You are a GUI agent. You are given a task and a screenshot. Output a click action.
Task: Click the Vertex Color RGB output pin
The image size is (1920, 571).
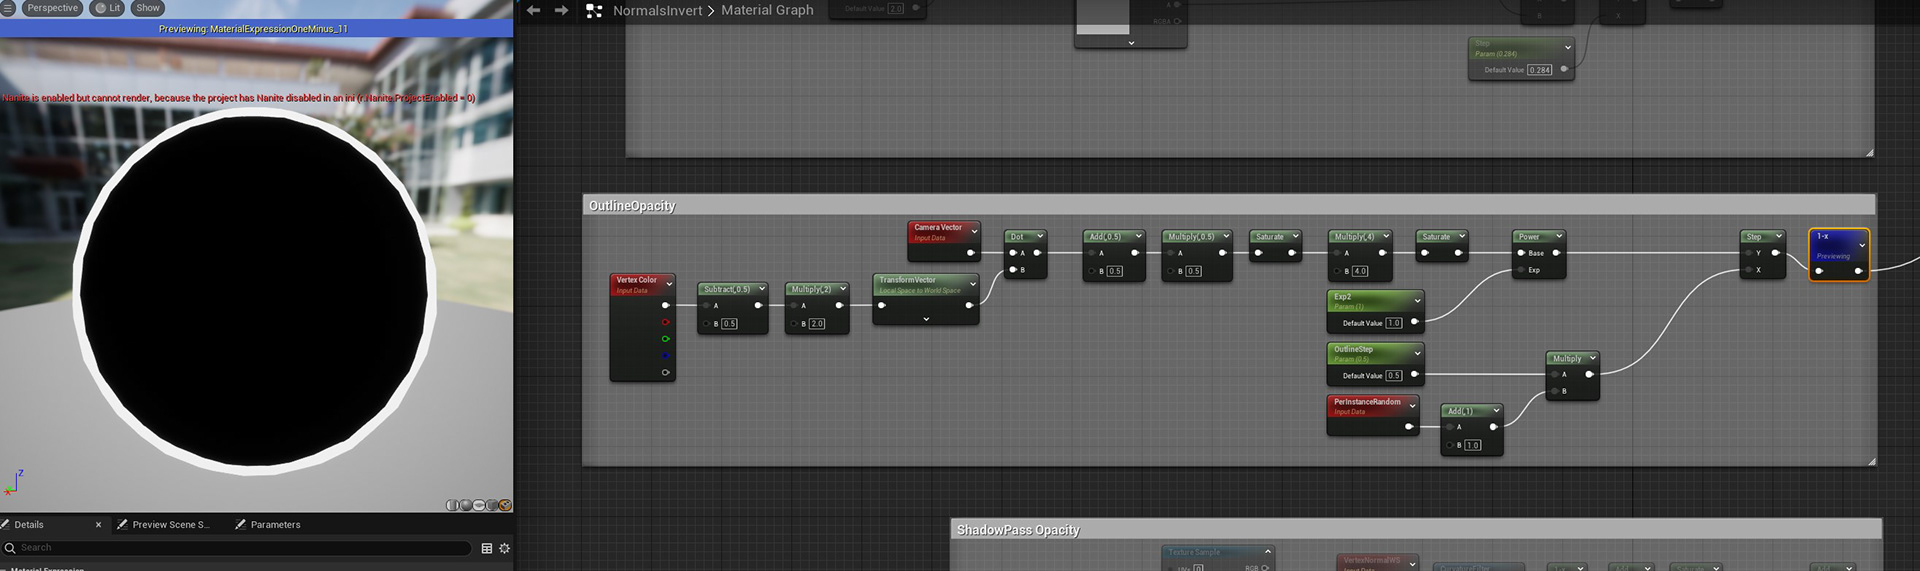(665, 305)
